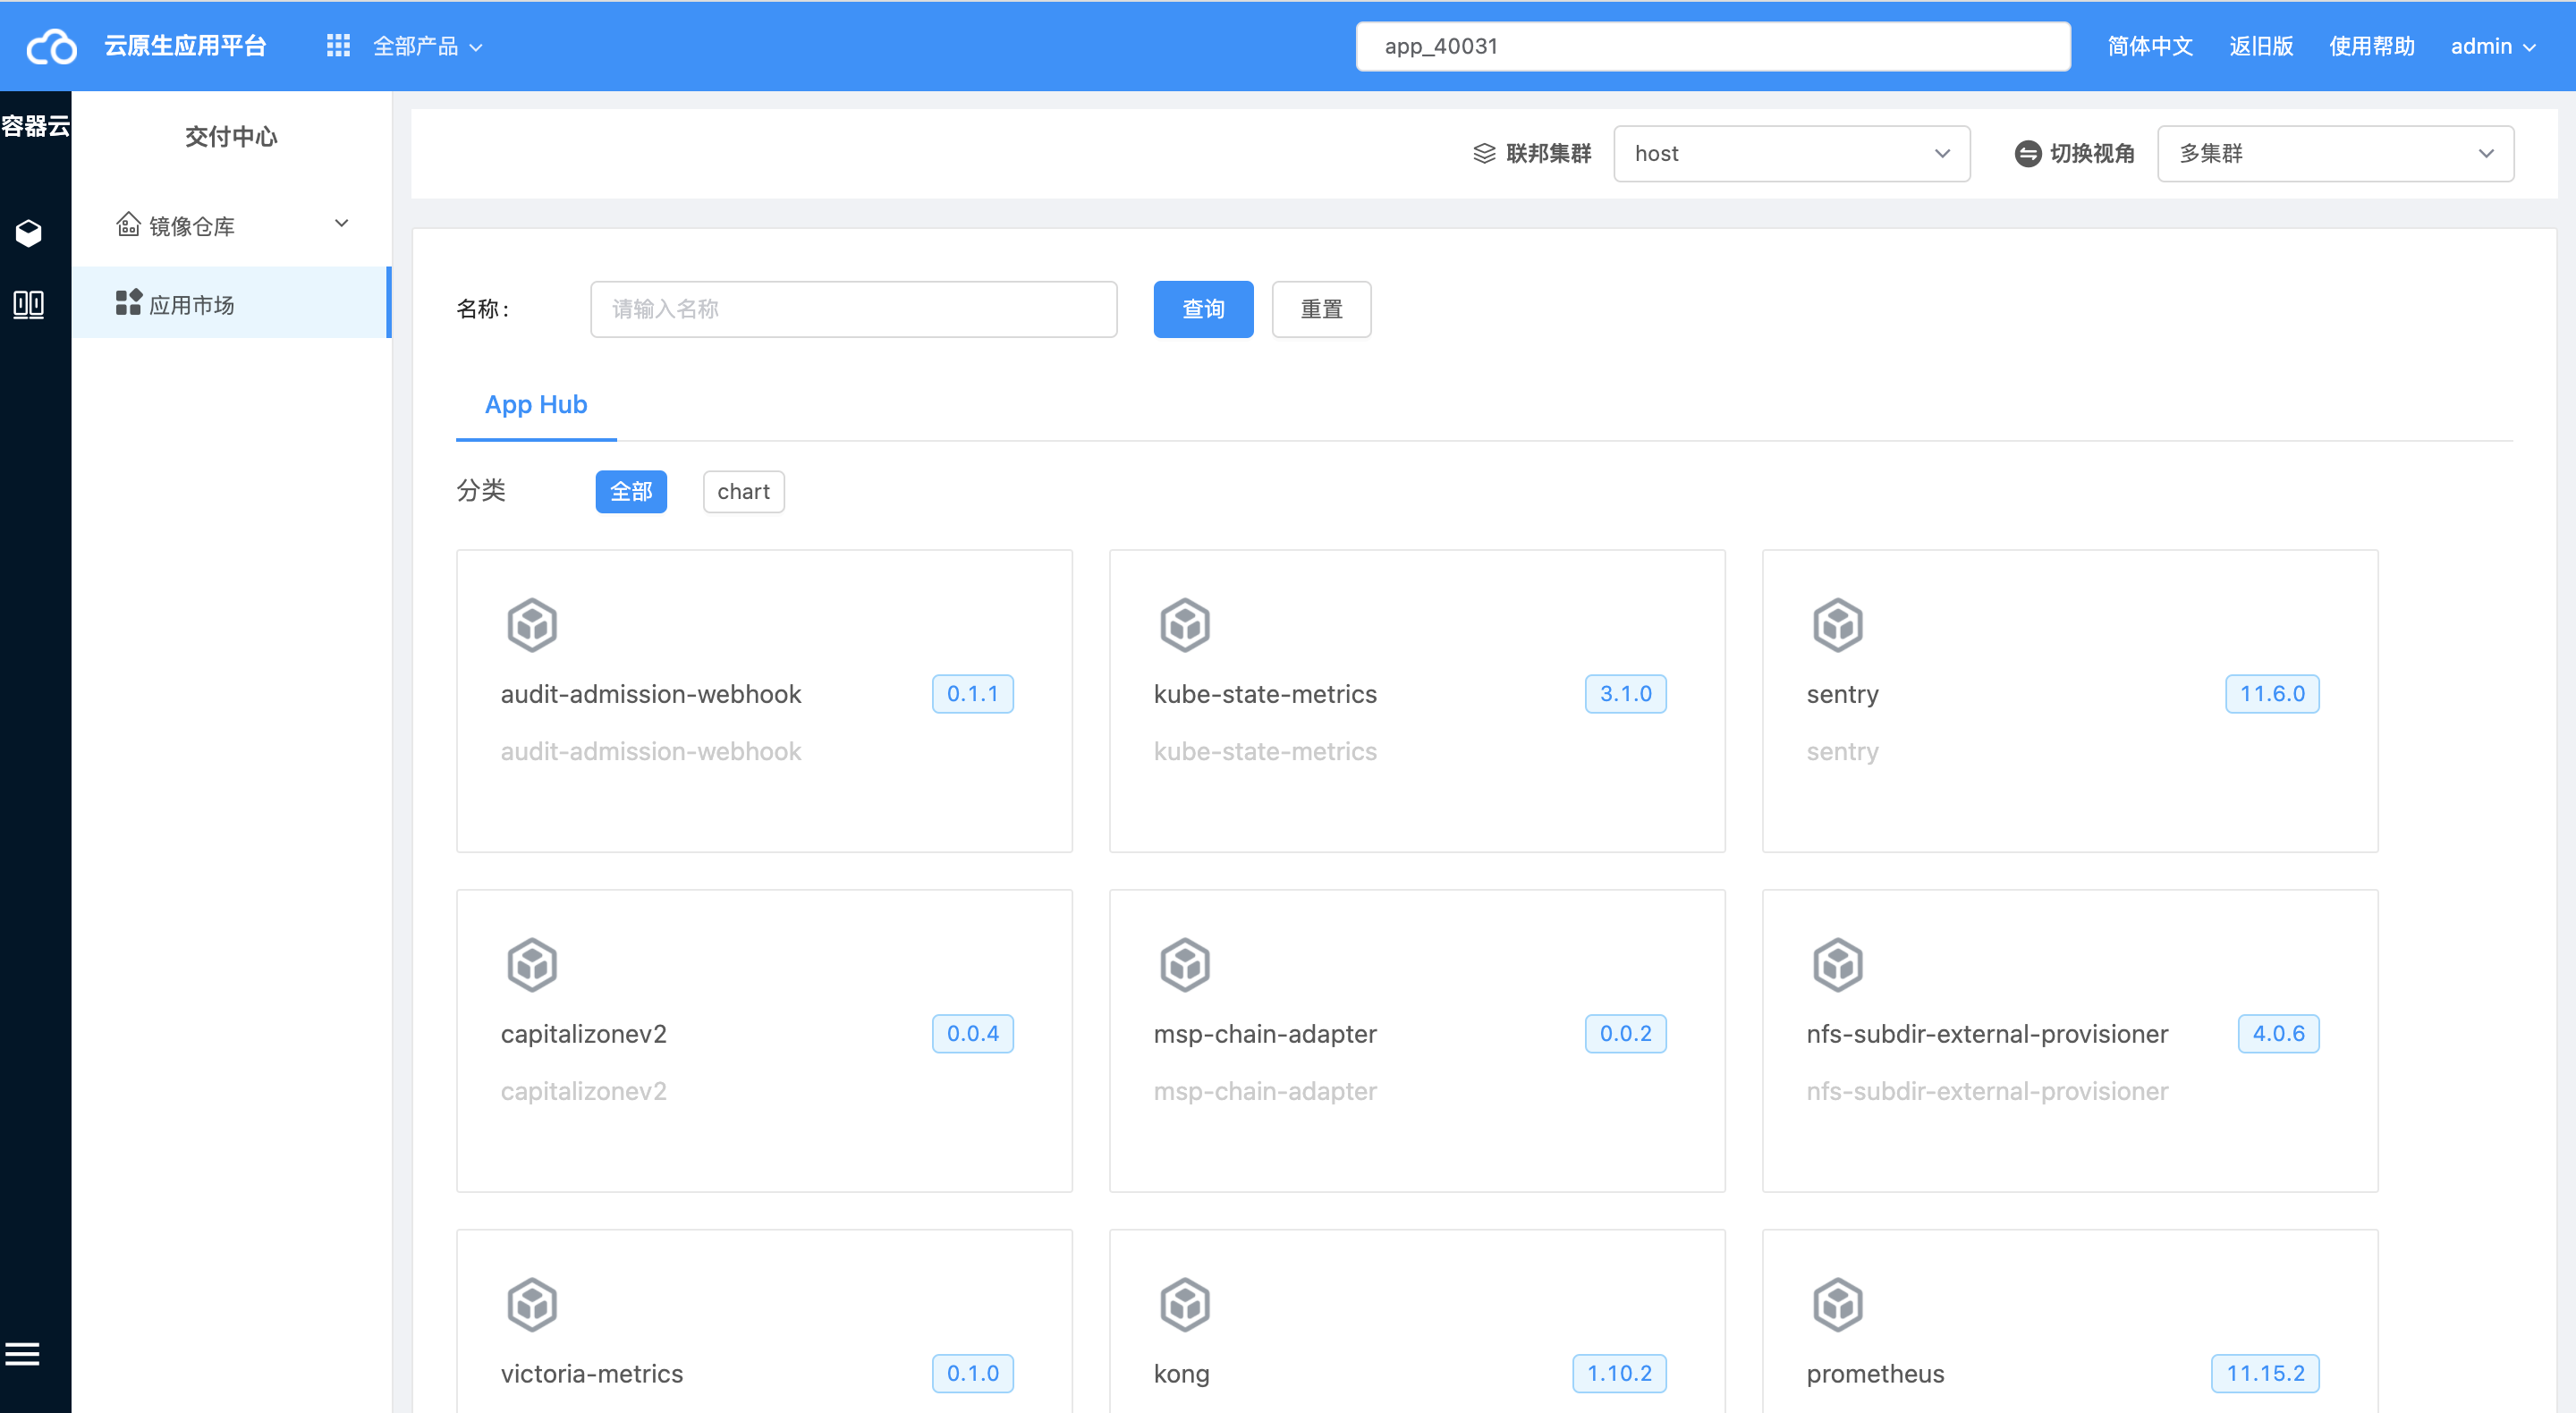This screenshot has height=1413, width=2576.
Task: Click the gray msp-chain-adapter description text
Action: click(x=1265, y=1091)
